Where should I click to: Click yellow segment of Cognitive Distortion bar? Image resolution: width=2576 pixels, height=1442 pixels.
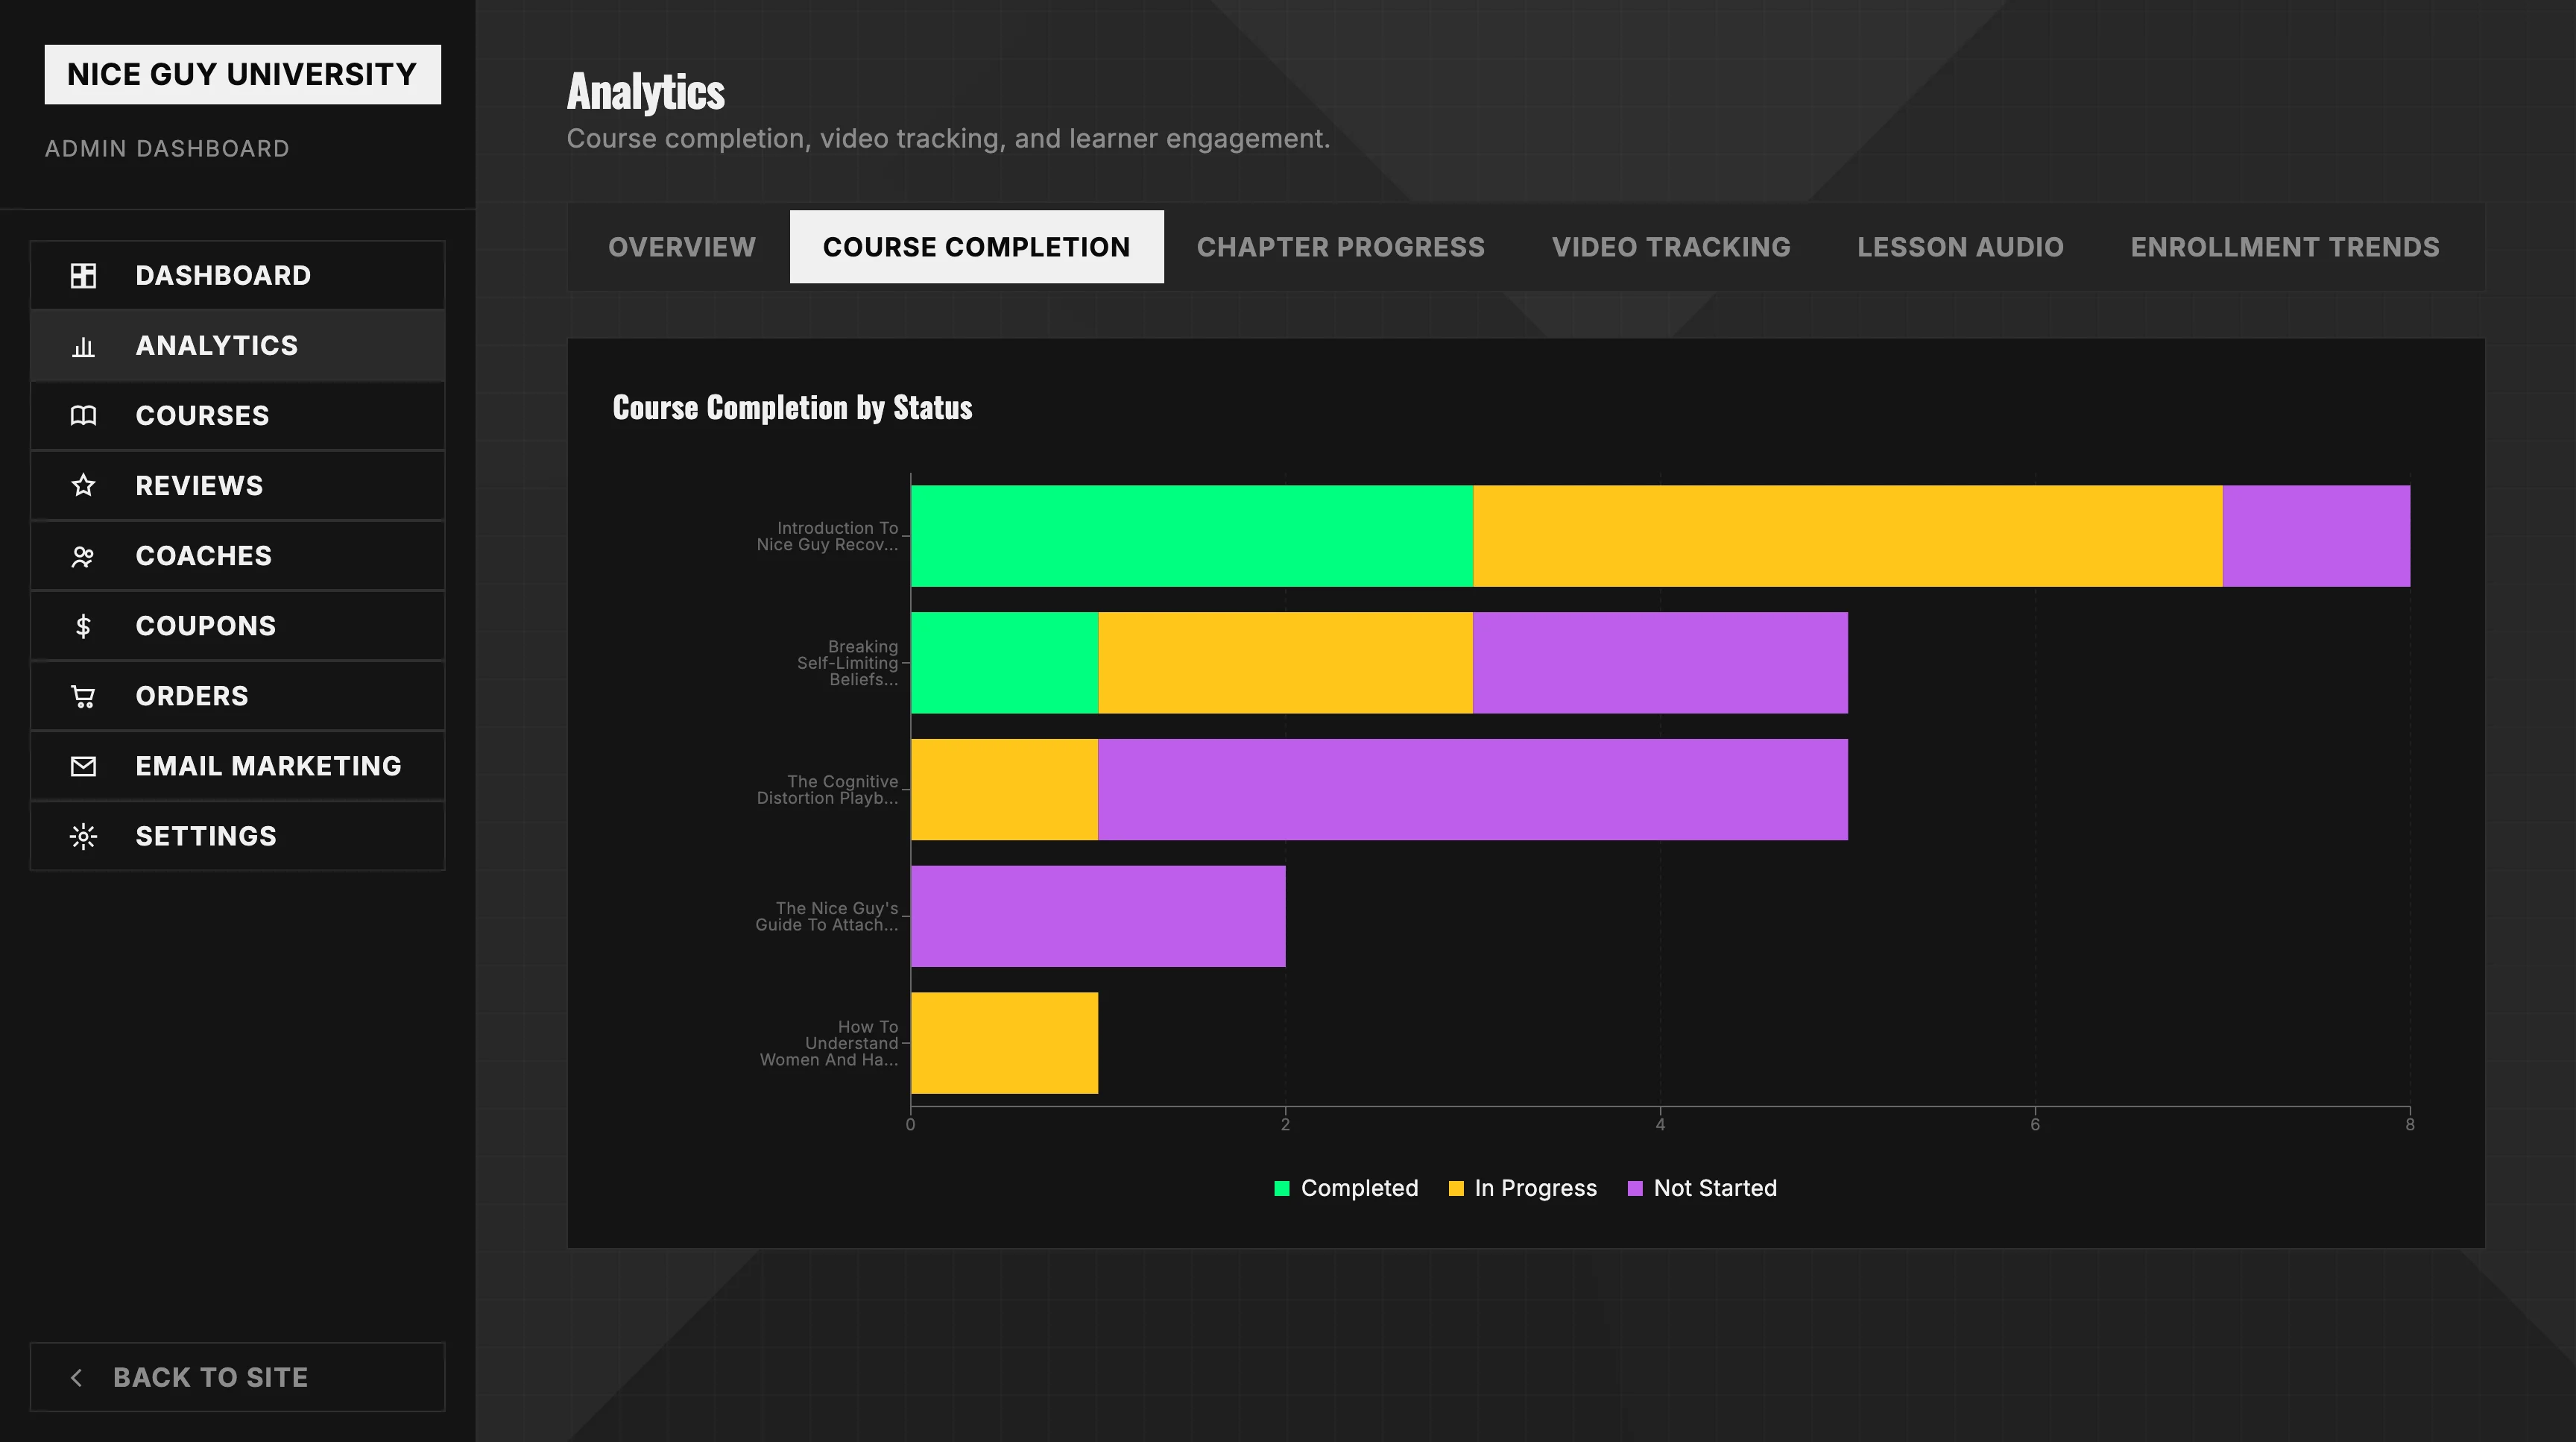click(1004, 790)
